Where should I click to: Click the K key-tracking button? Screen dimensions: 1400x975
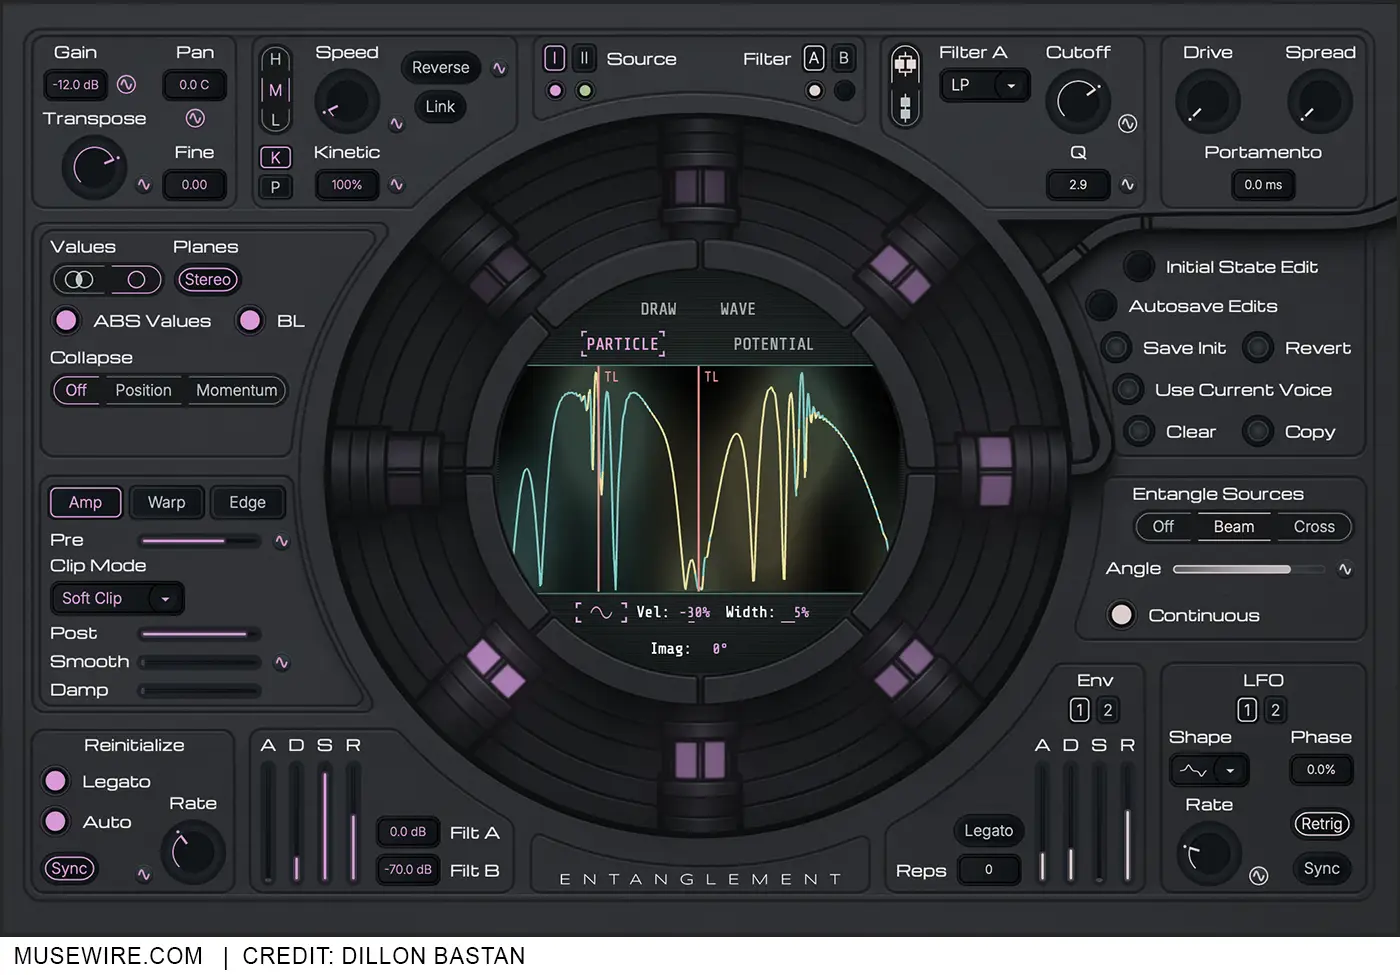(x=275, y=157)
